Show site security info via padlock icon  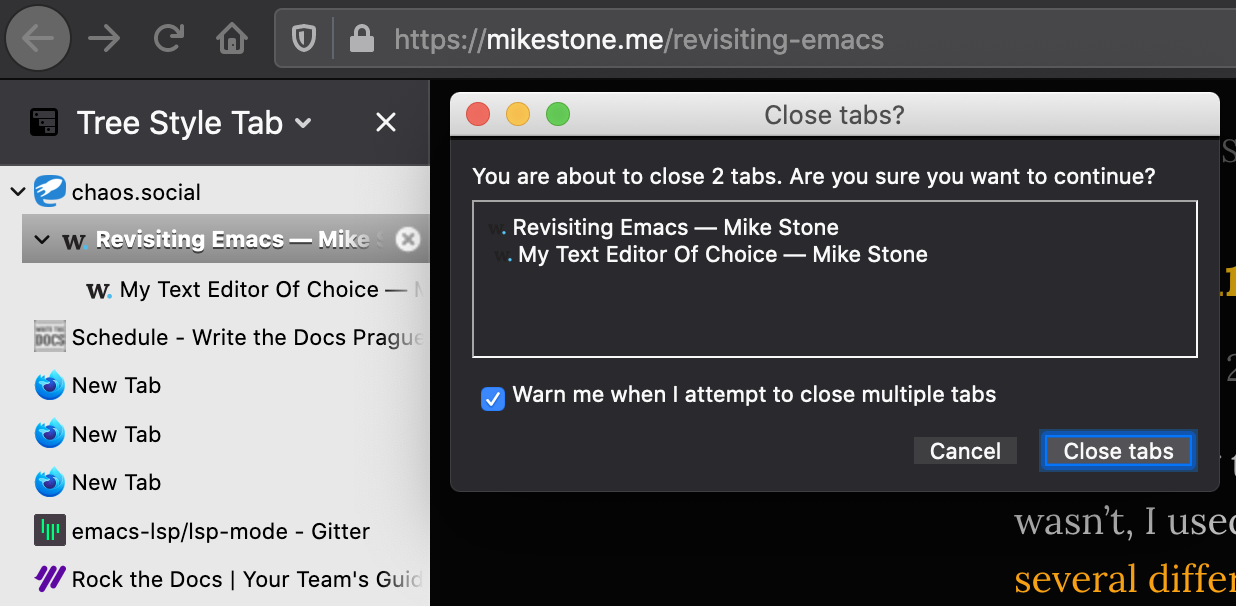click(x=361, y=39)
